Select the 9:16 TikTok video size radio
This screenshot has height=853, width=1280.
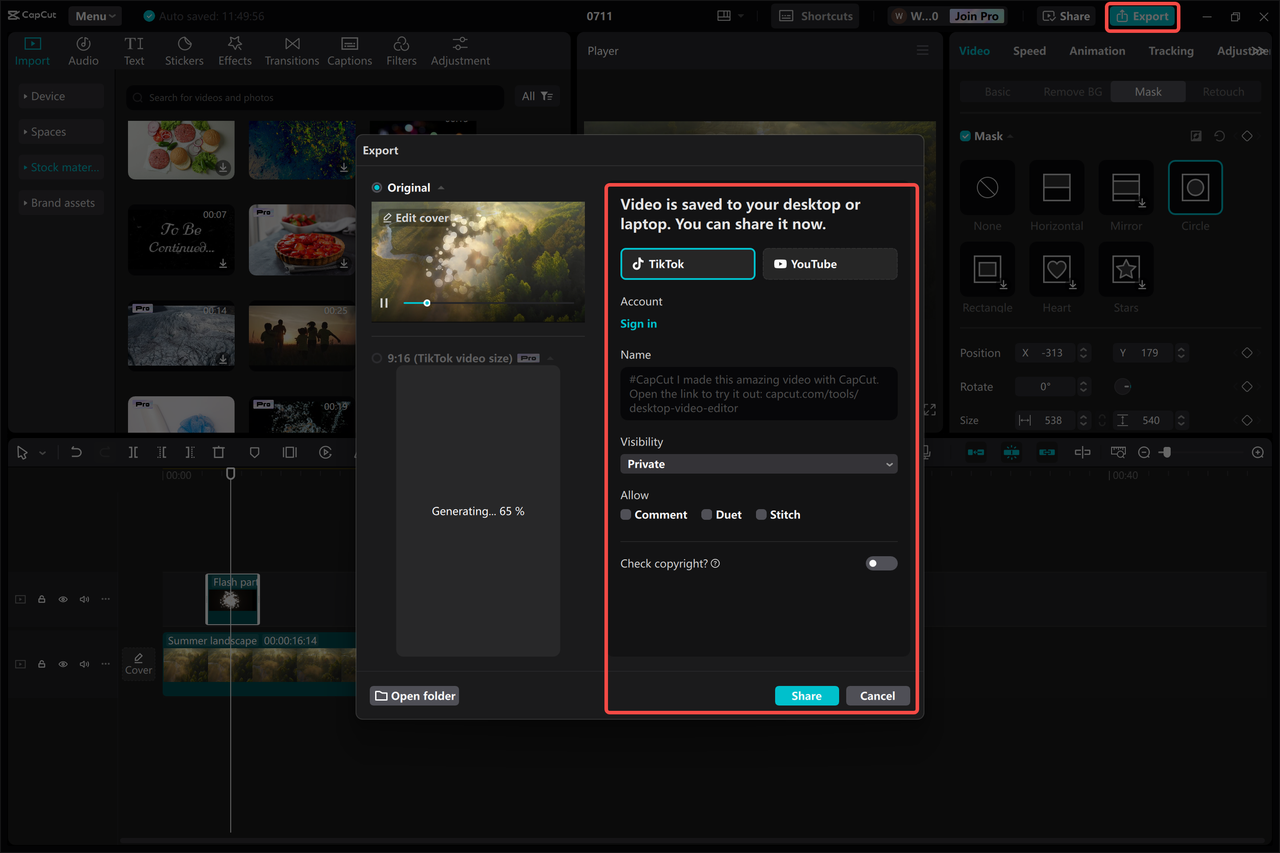[377, 358]
